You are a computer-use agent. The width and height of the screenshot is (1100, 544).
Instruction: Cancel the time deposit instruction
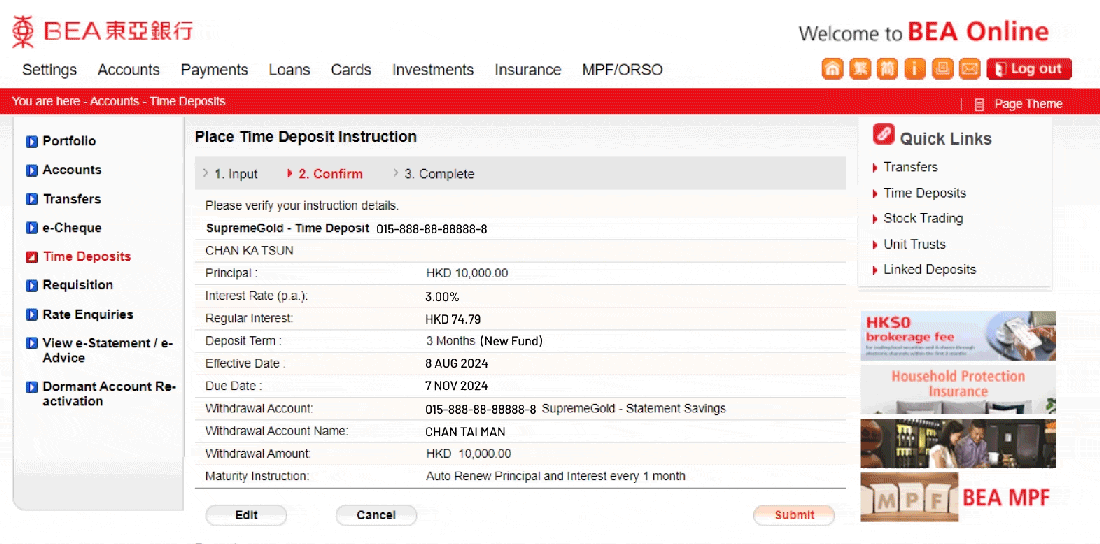click(x=376, y=515)
